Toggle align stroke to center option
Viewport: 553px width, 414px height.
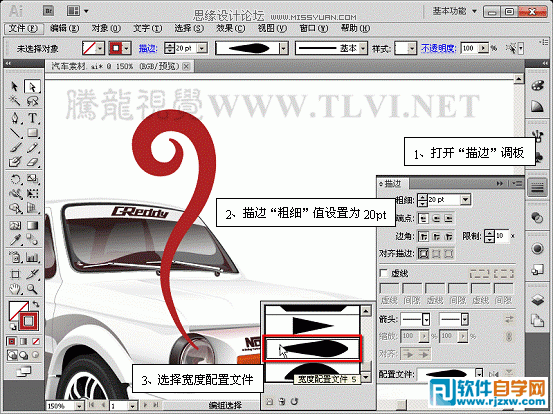[424, 253]
